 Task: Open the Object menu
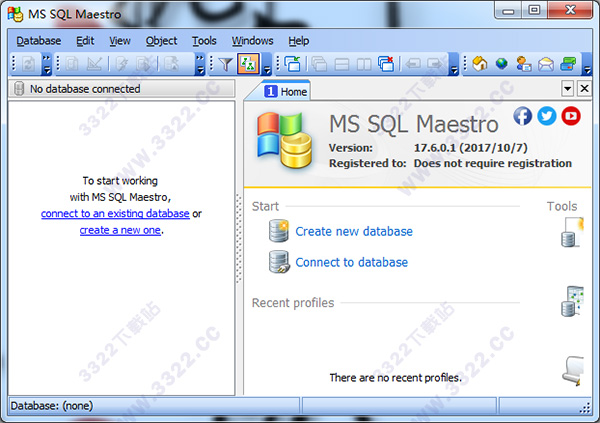(x=161, y=41)
